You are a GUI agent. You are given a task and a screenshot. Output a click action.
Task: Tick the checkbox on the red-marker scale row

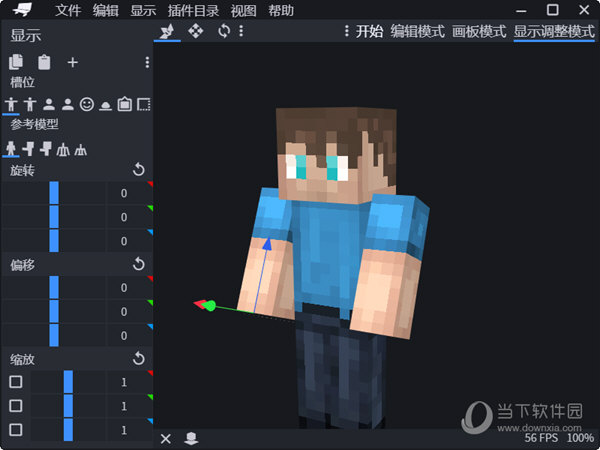point(16,382)
